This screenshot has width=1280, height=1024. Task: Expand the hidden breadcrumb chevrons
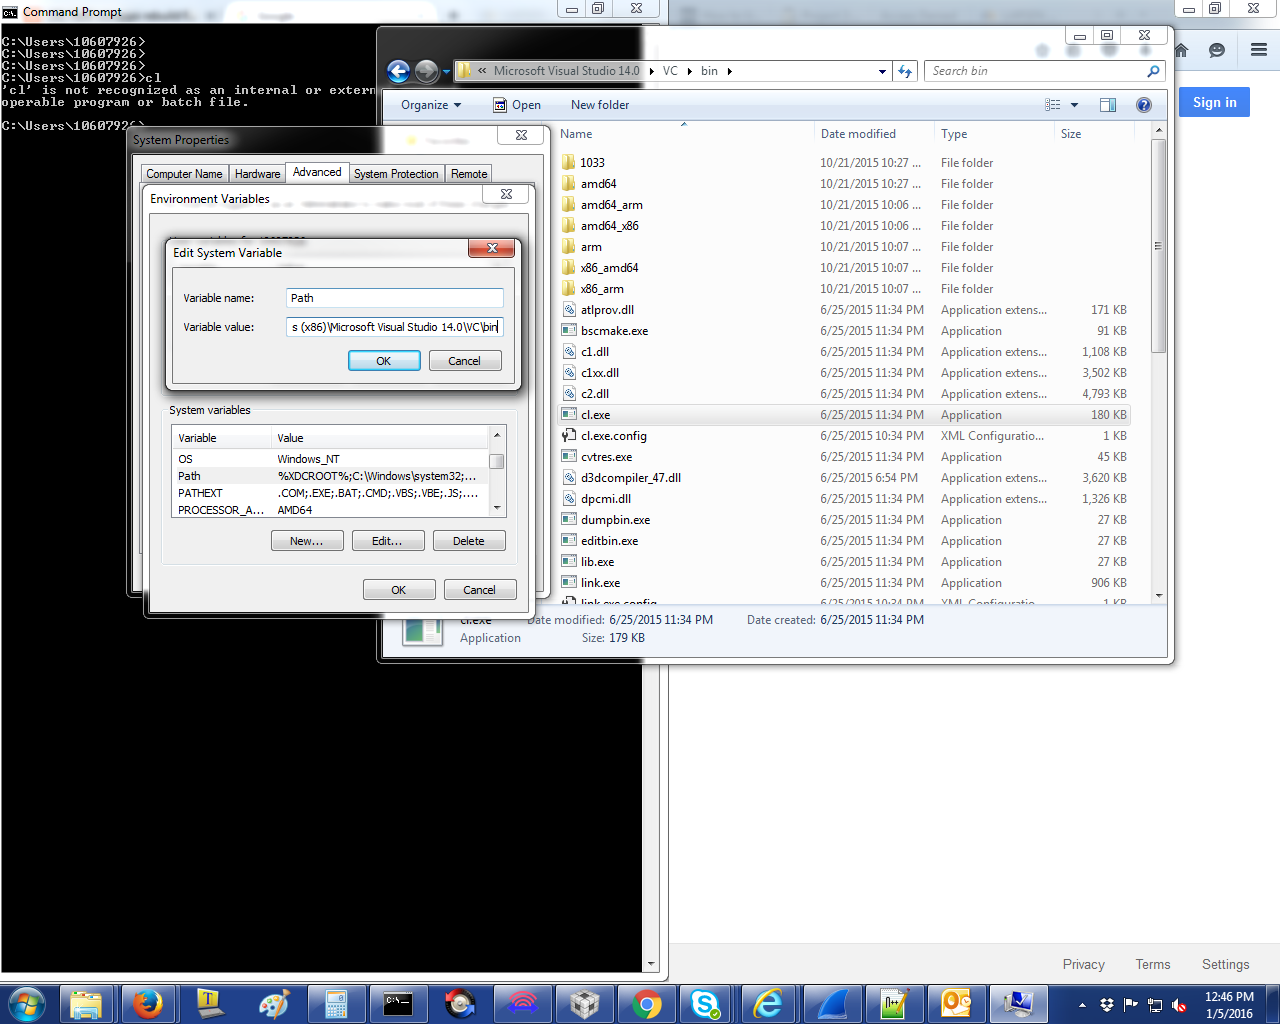click(x=482, y=71)
